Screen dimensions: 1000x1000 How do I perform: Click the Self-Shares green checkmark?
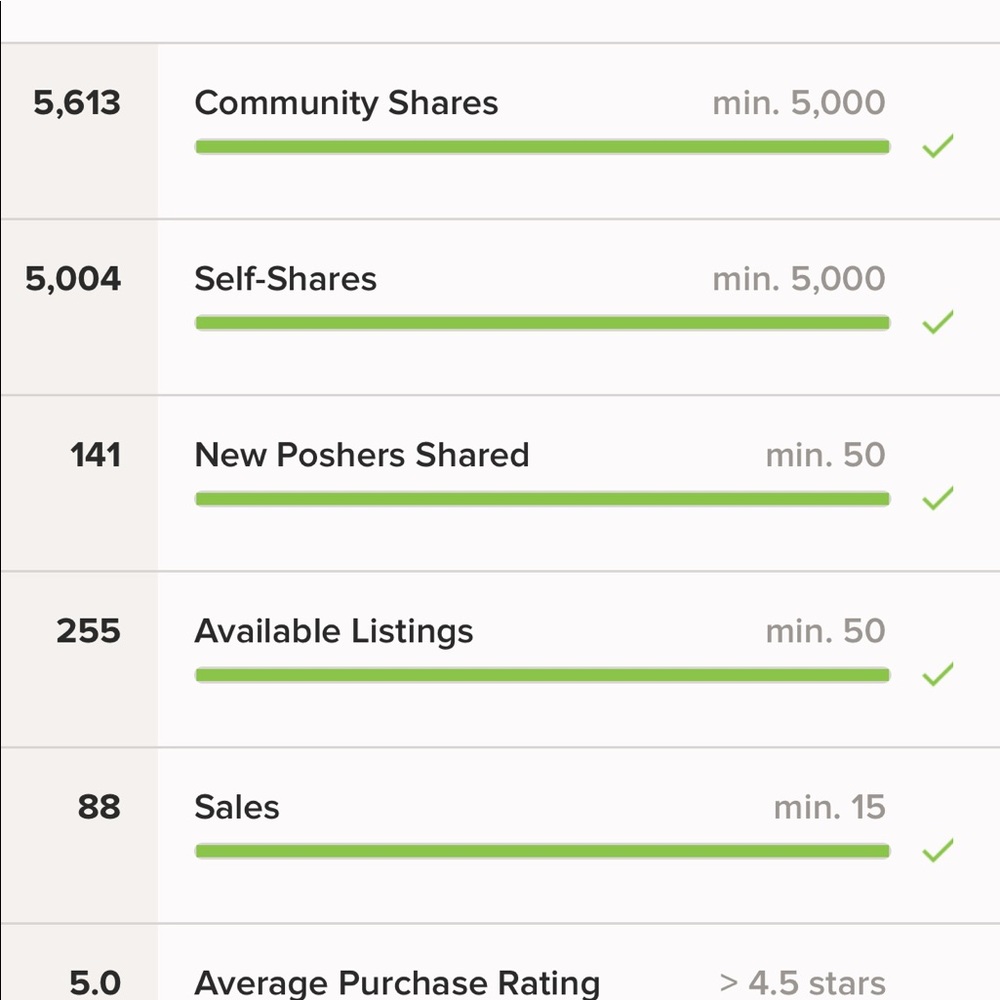coord(938,322)
